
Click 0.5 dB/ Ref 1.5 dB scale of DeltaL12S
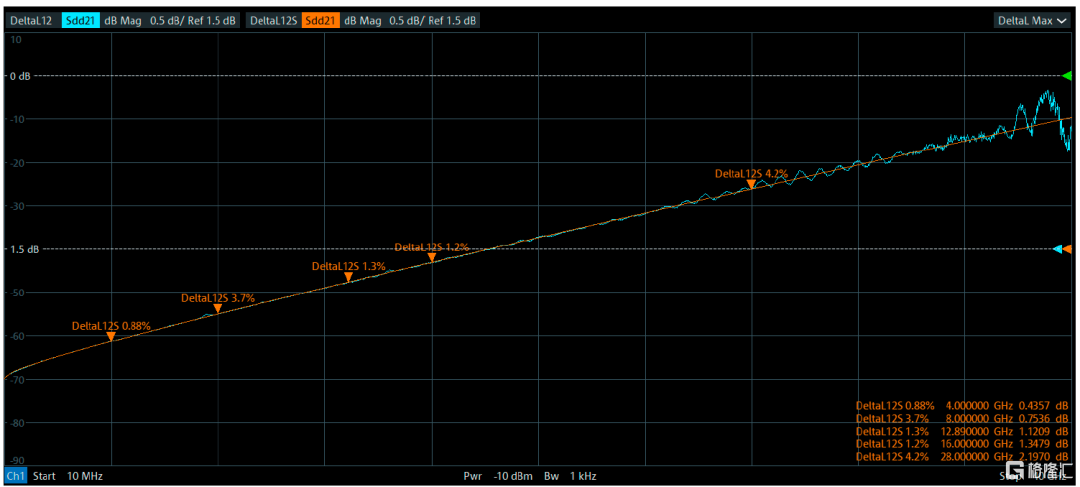[433, 20]
